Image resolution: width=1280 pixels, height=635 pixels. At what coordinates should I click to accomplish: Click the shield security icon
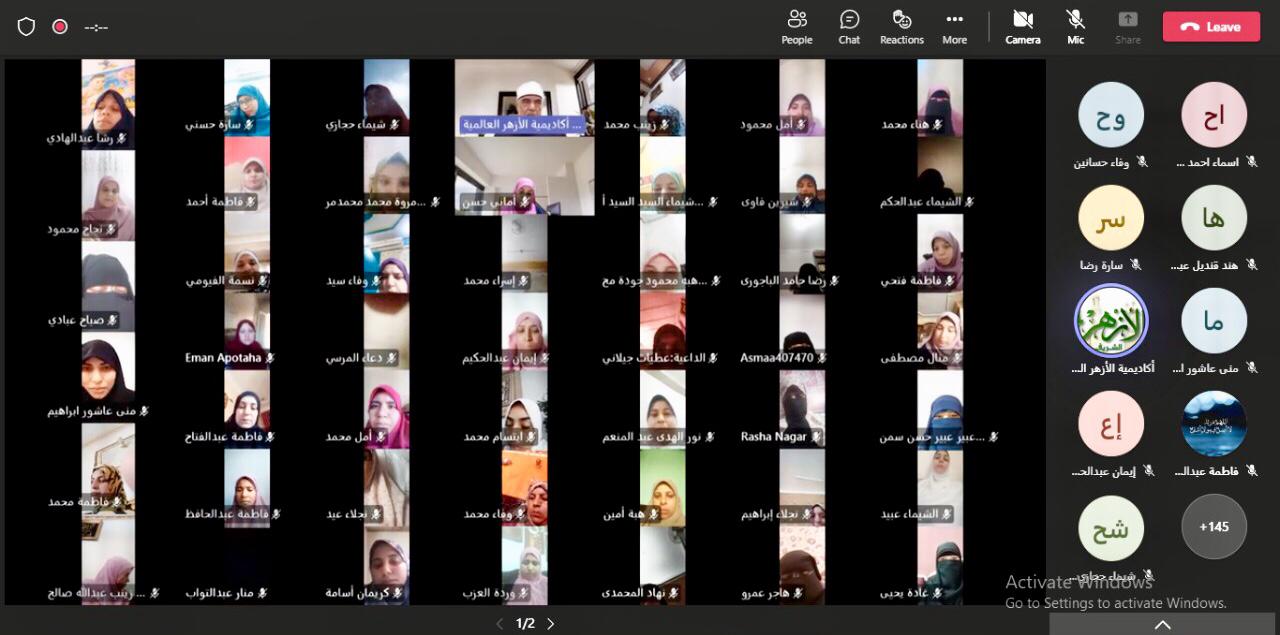pos(26,27)
